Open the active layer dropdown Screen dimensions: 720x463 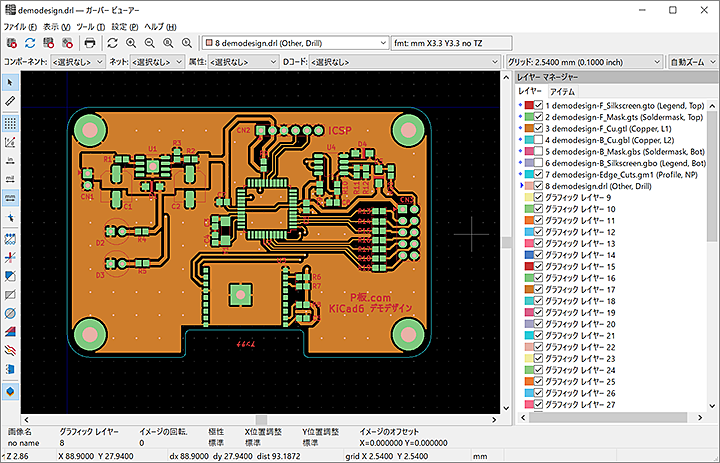tap(294, 44)
